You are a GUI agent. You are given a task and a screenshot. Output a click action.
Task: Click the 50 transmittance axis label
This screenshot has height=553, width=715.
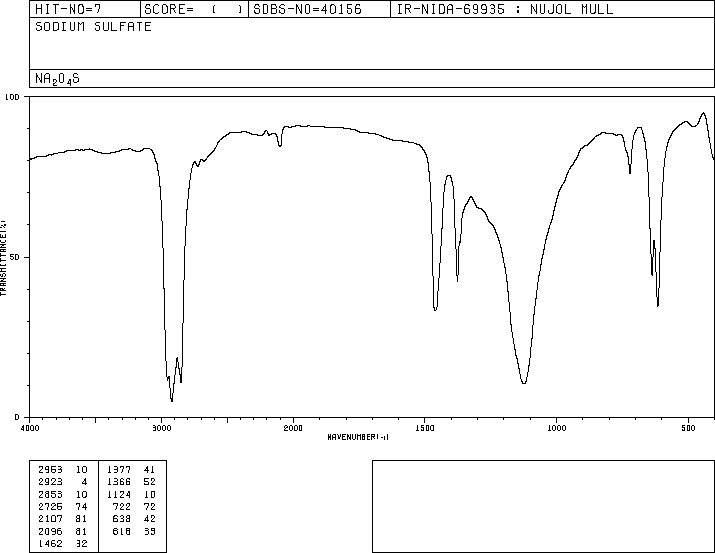click(x=15, y=257)
